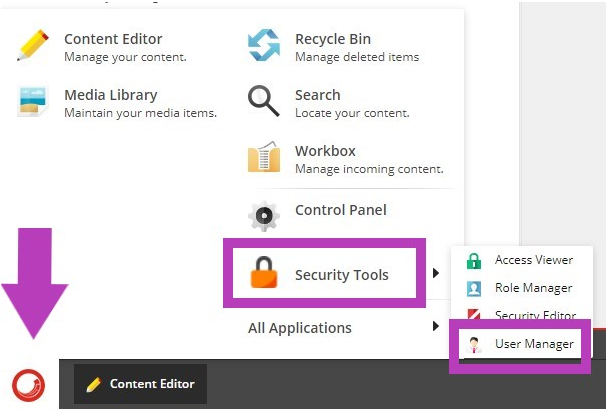This screenshot has height=409, width=606.
Task: Click the yellow pencil Content Editor icon
Action: point(33,46)
